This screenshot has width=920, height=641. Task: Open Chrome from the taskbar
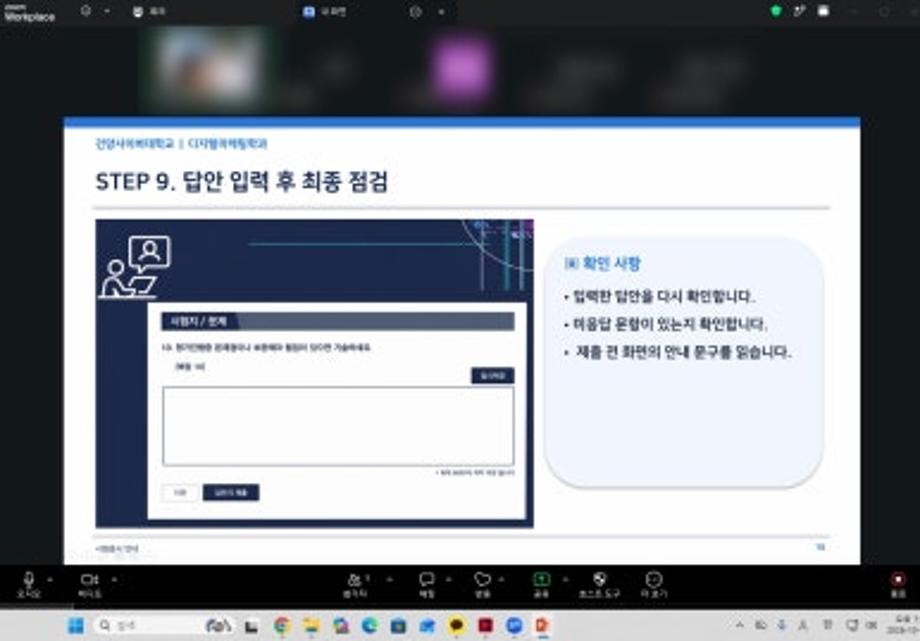(x=282, y=626)
